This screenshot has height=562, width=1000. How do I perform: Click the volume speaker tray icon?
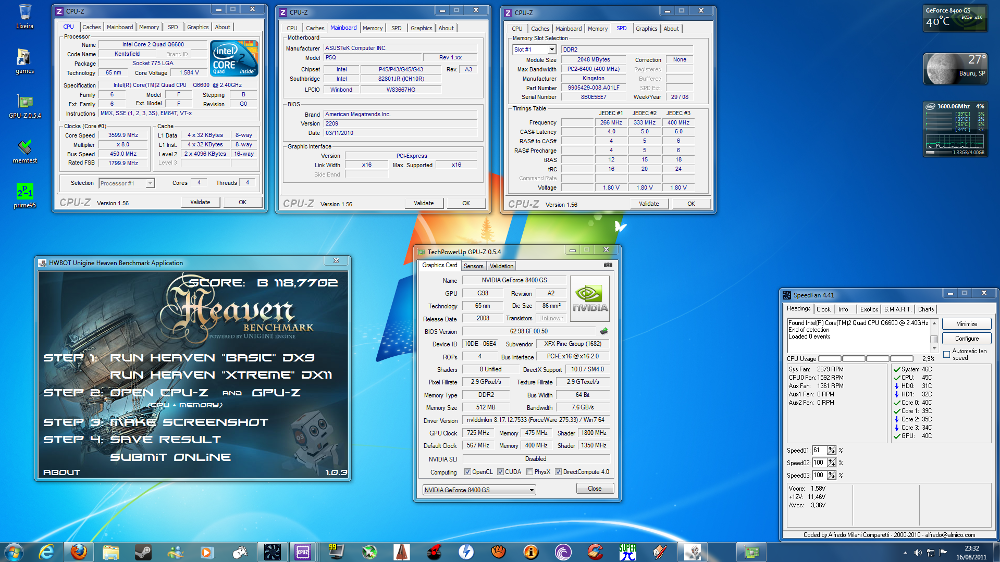pos(918,552)
